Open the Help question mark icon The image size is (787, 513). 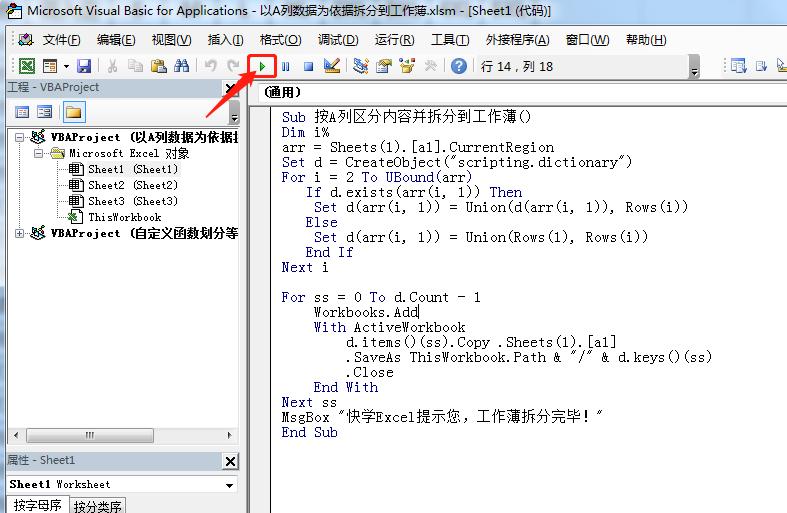click(x=458, y=66)
